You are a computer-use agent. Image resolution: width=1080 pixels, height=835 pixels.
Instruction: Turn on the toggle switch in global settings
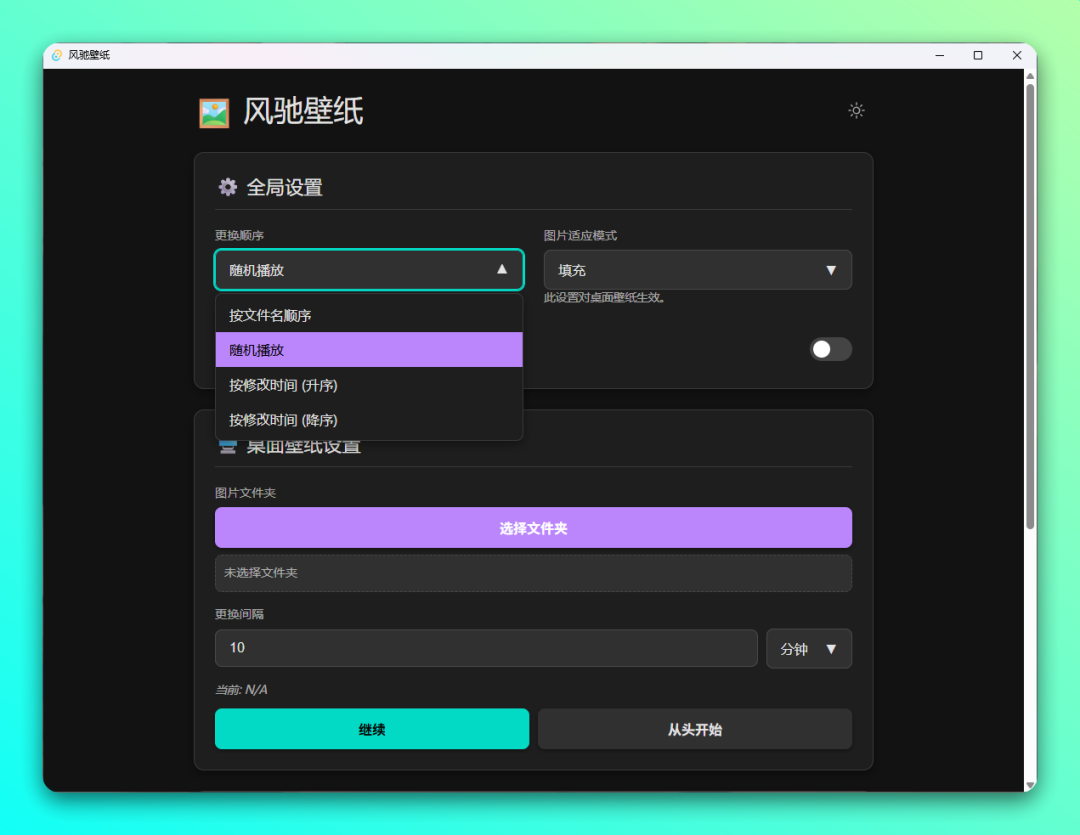click(x=830, y=349)
